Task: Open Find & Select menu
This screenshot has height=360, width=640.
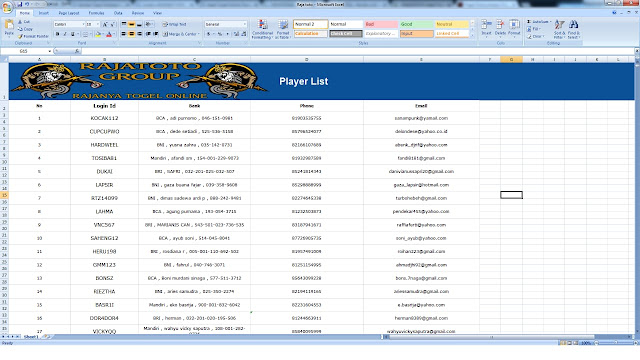Action: [573, 29]
